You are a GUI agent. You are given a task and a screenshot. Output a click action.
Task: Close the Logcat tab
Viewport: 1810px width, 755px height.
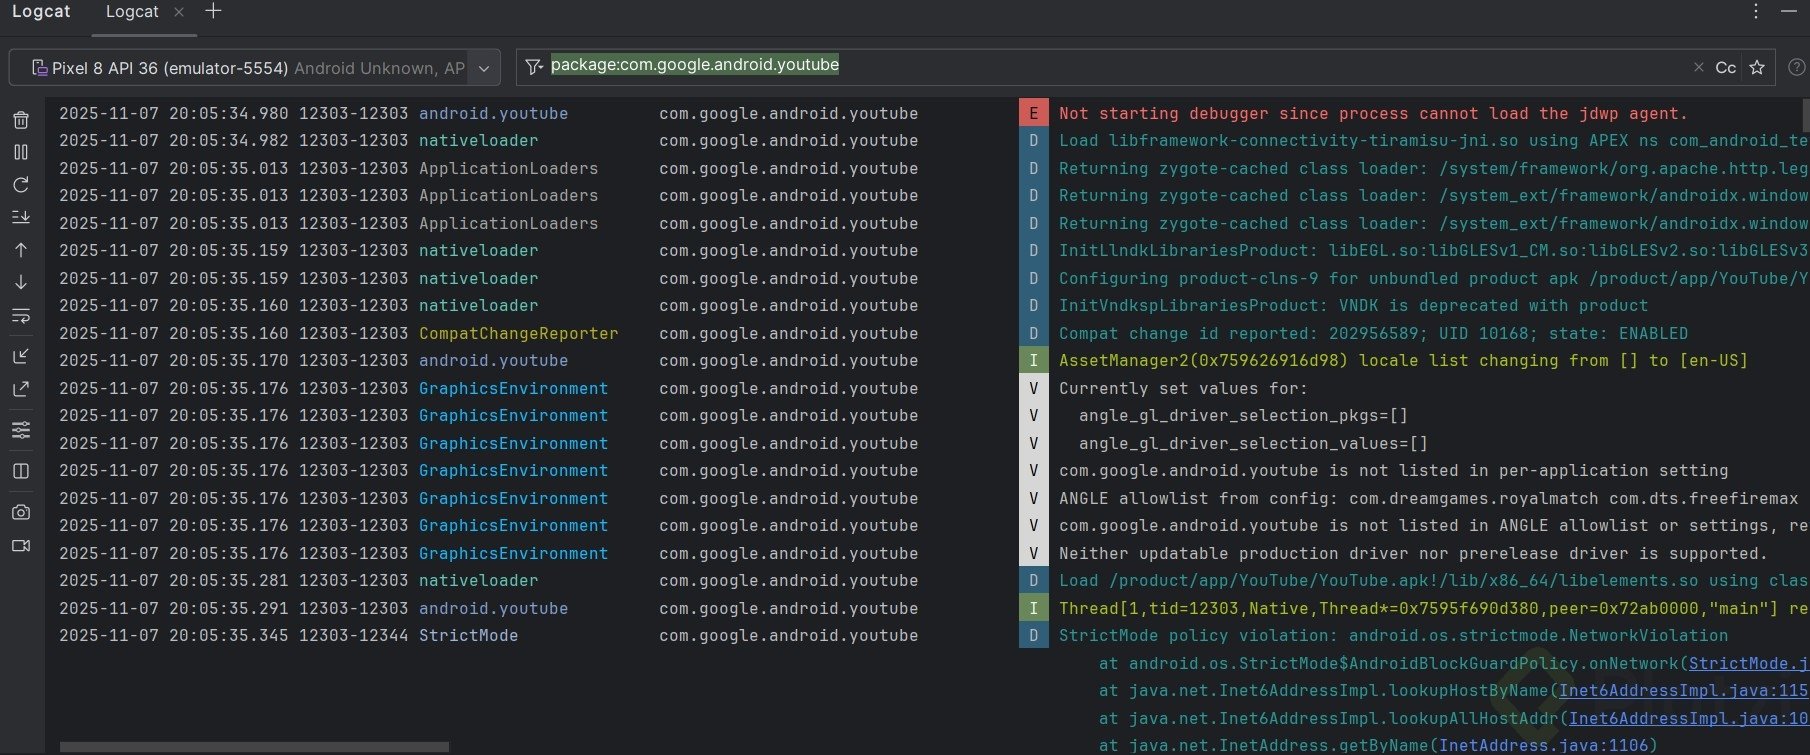click(x=179, y=12)
